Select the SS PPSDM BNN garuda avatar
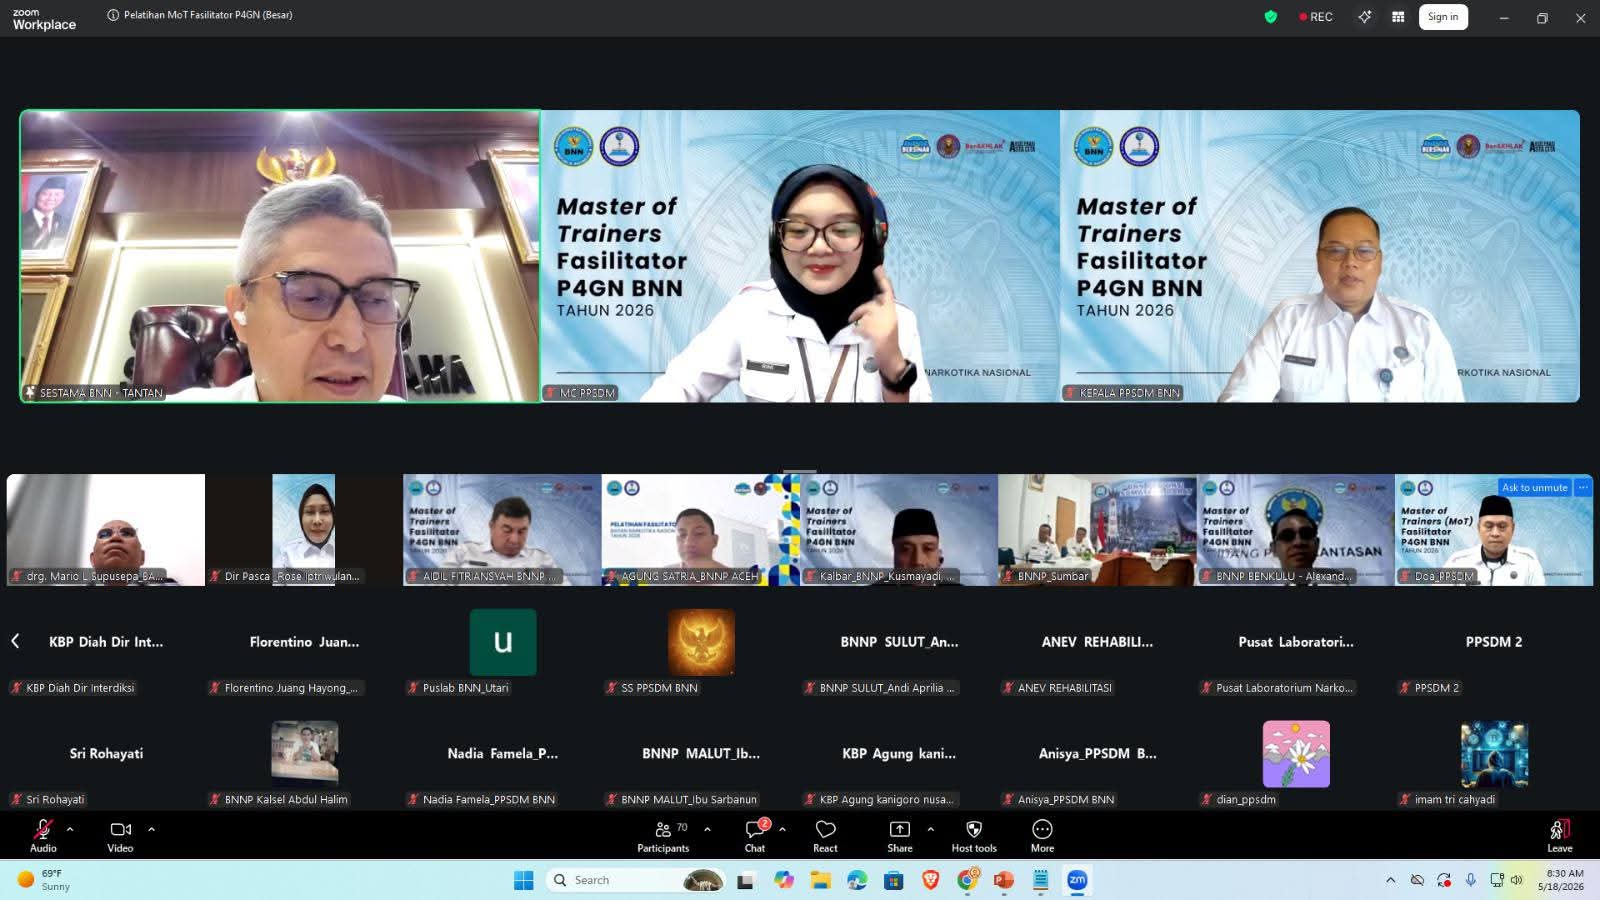The height and width of the screenshot is (900, 1600). (x=701, y=642)
